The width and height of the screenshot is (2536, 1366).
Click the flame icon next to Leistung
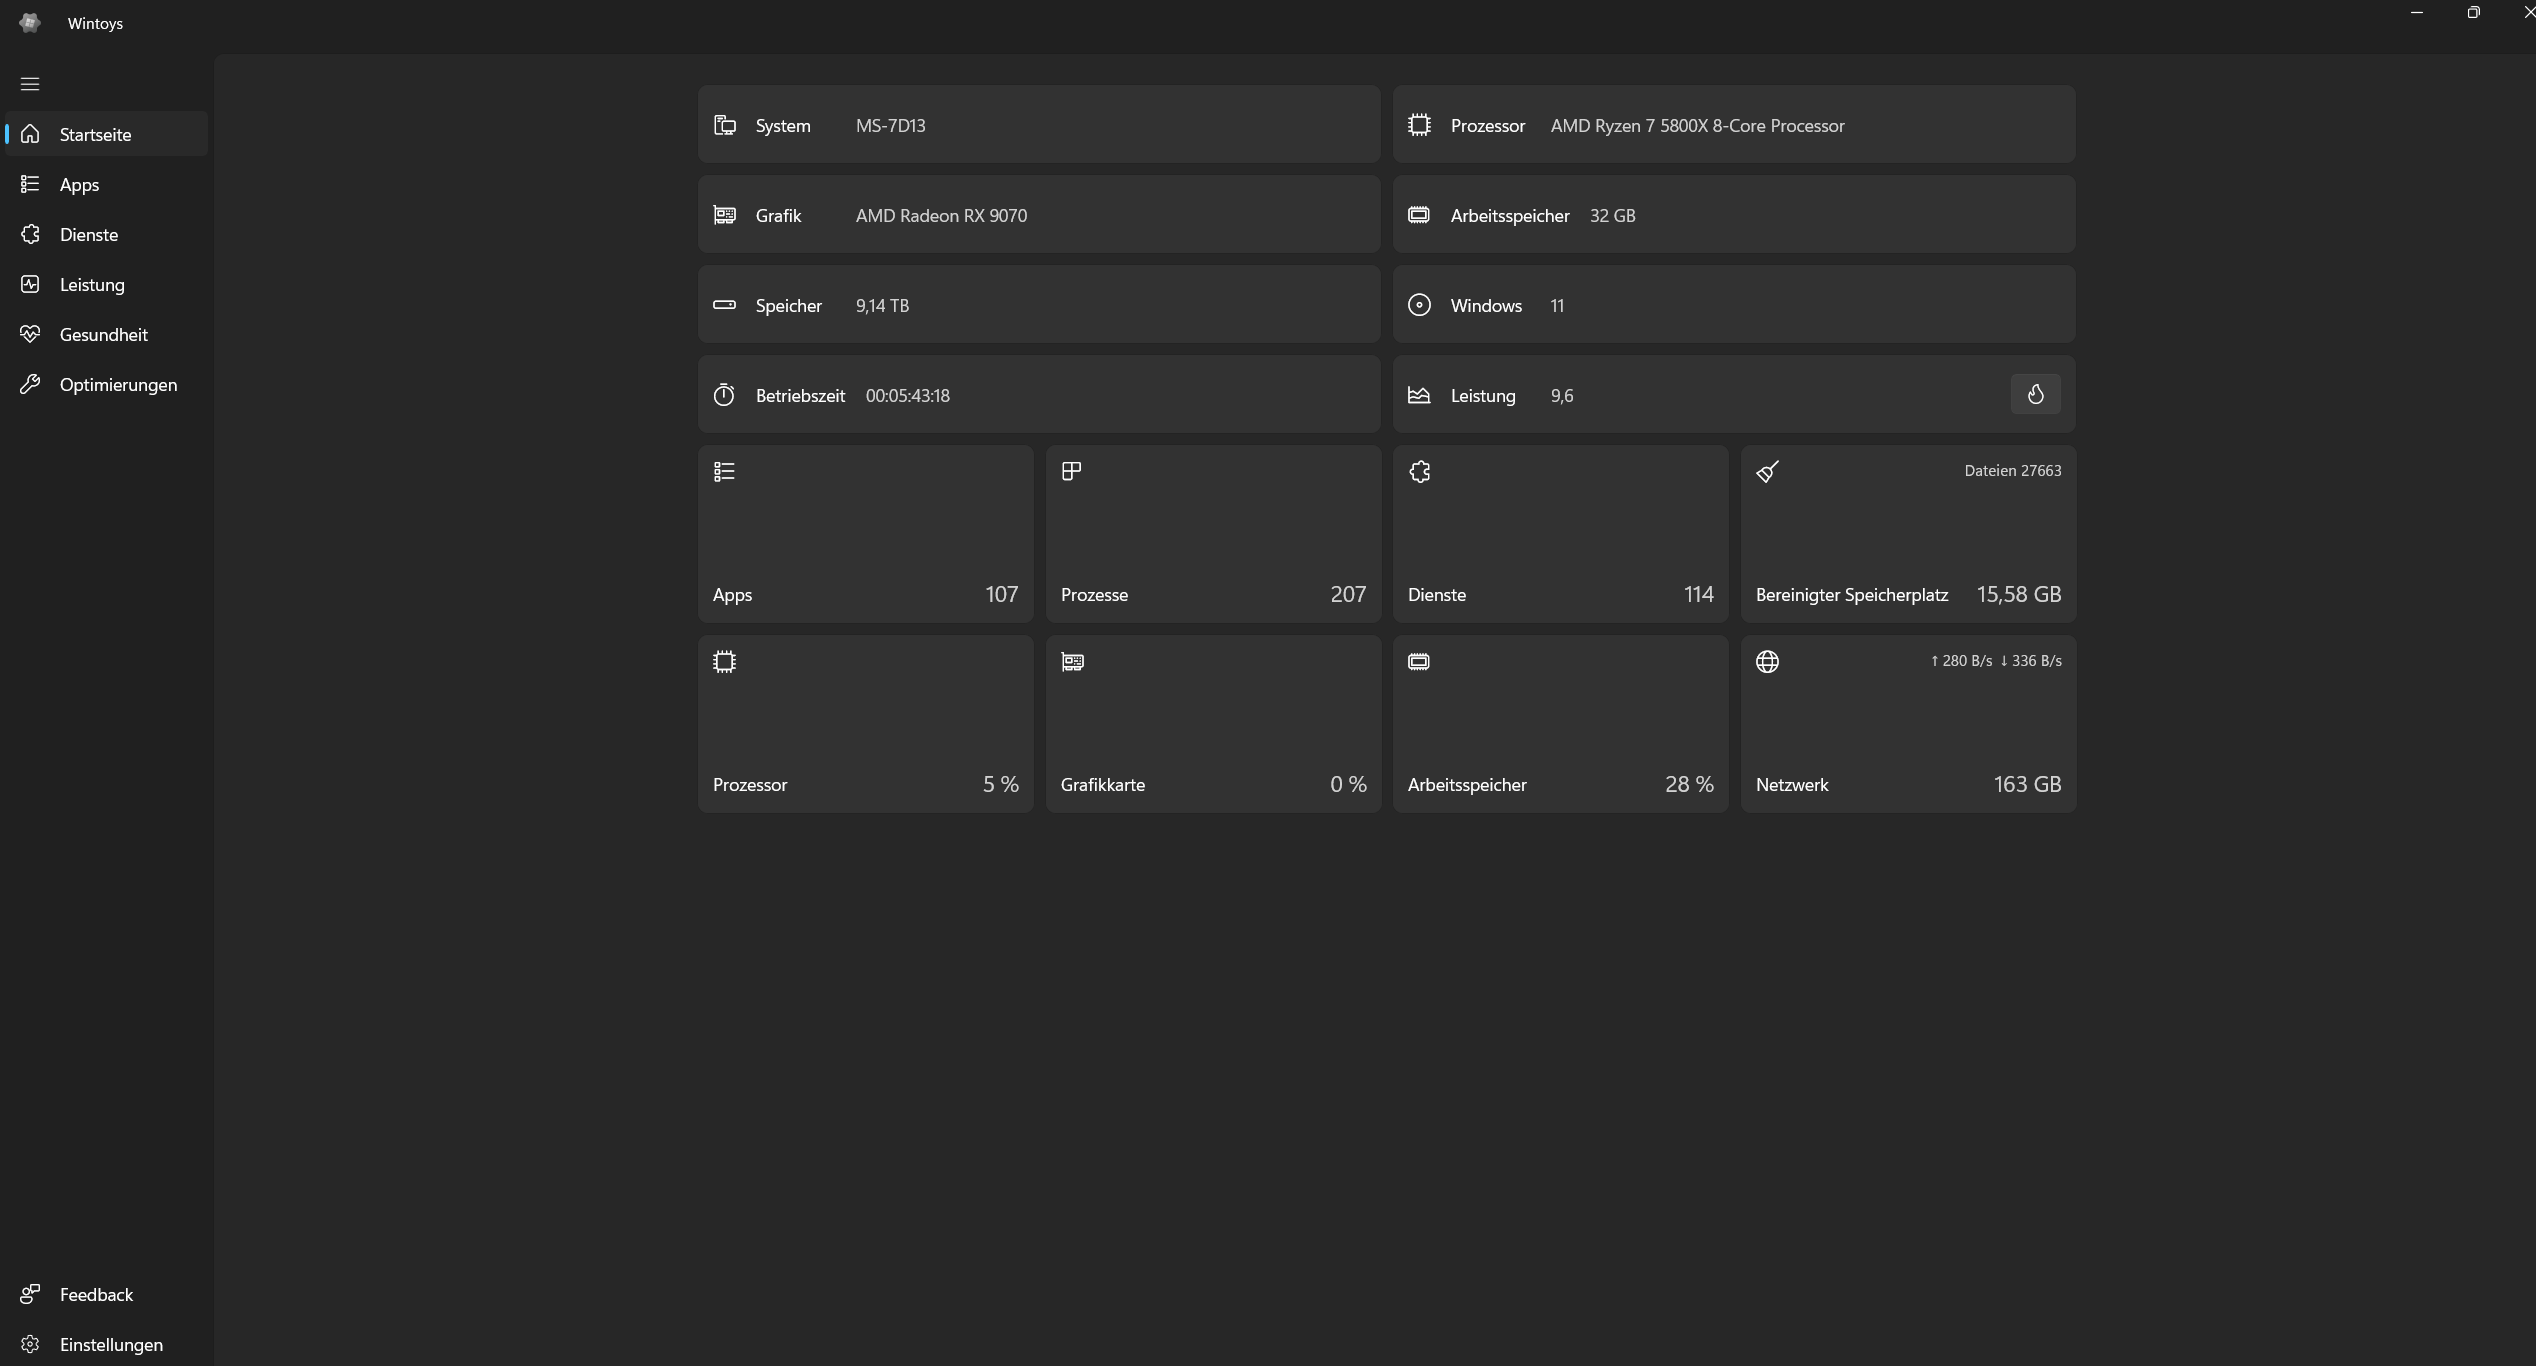(x=2035, y=395)
